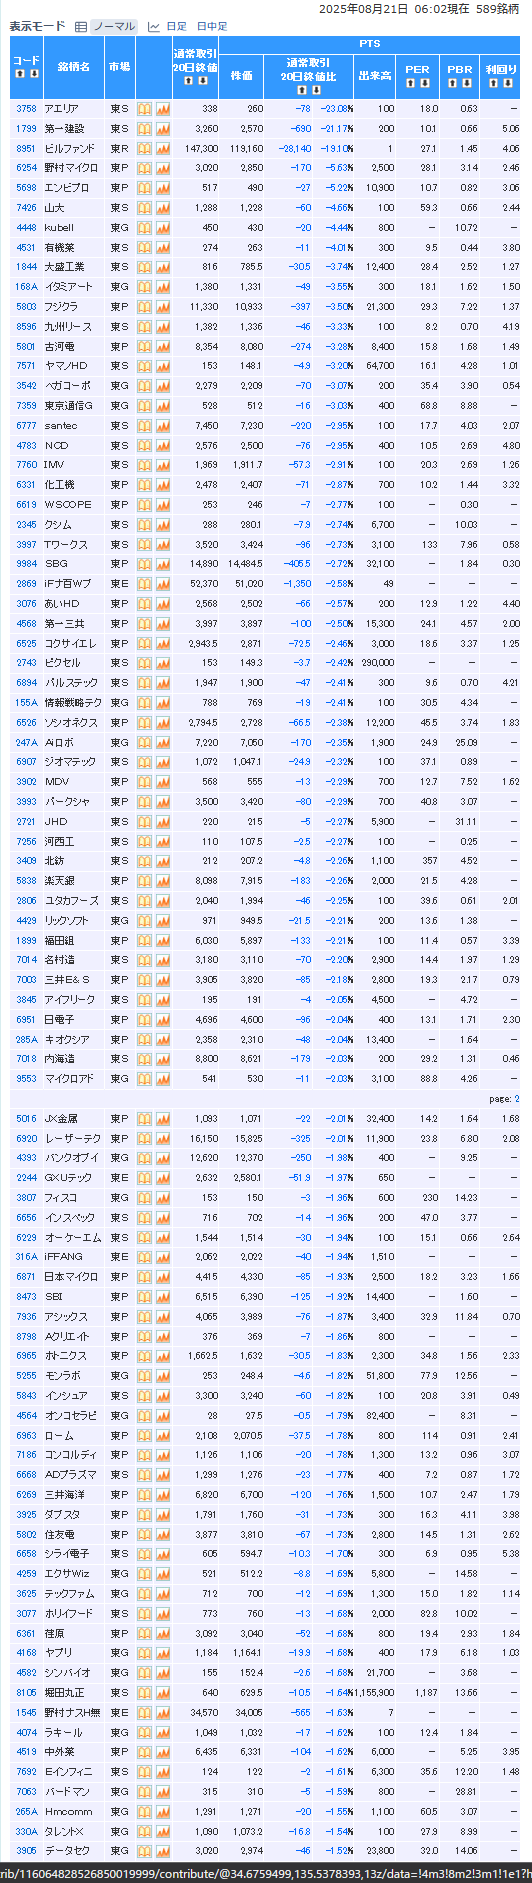Select company name 九州リース

coord(68,327)
